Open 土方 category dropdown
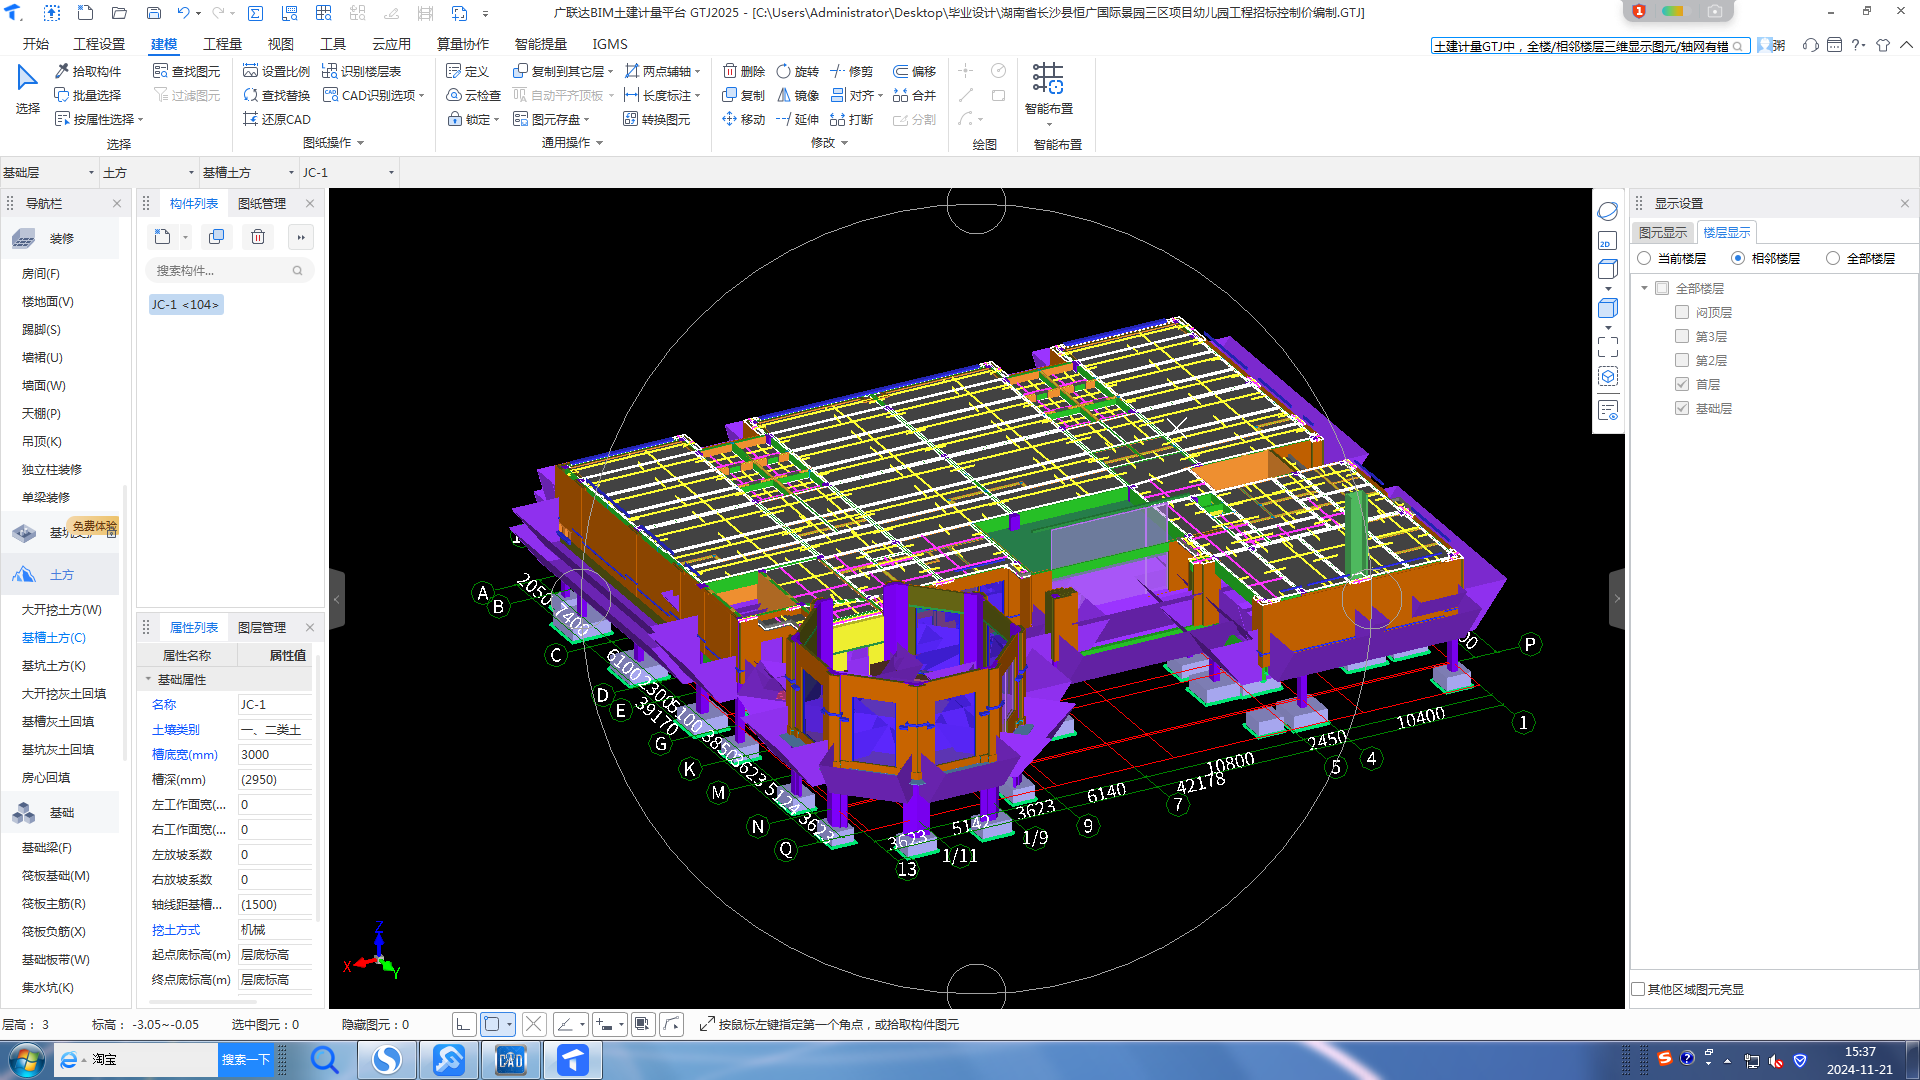The height and width of the screenshot is (1080, 1920). coord(148,172)
